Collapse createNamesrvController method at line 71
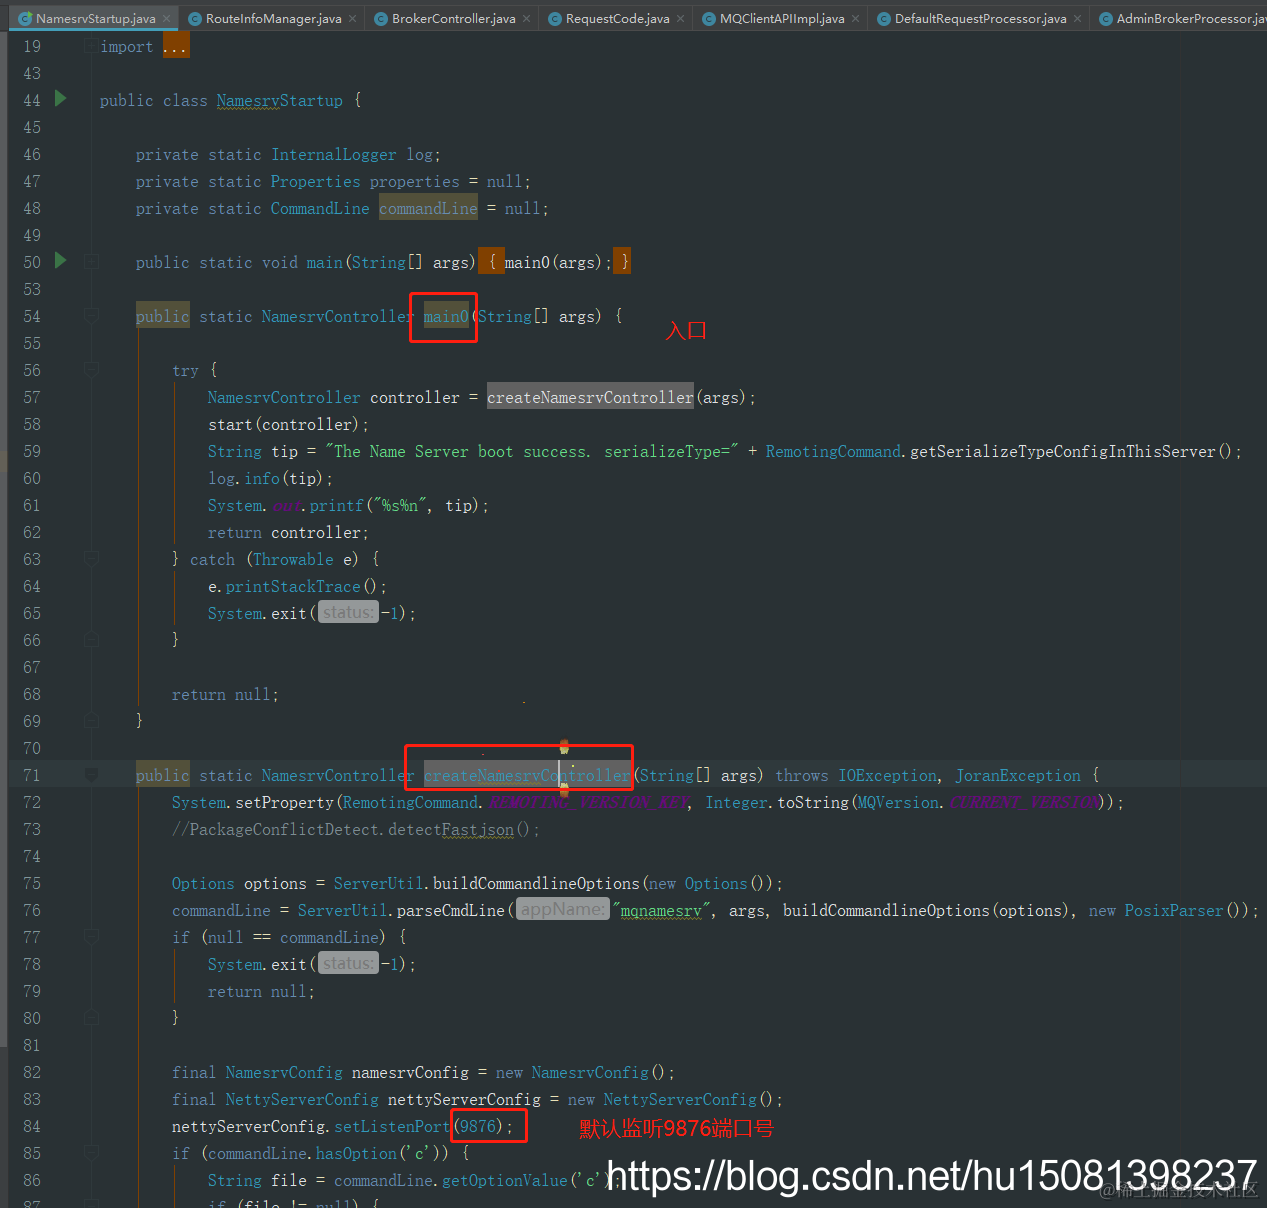The image size is (1267, 1208). pos(91,775)
